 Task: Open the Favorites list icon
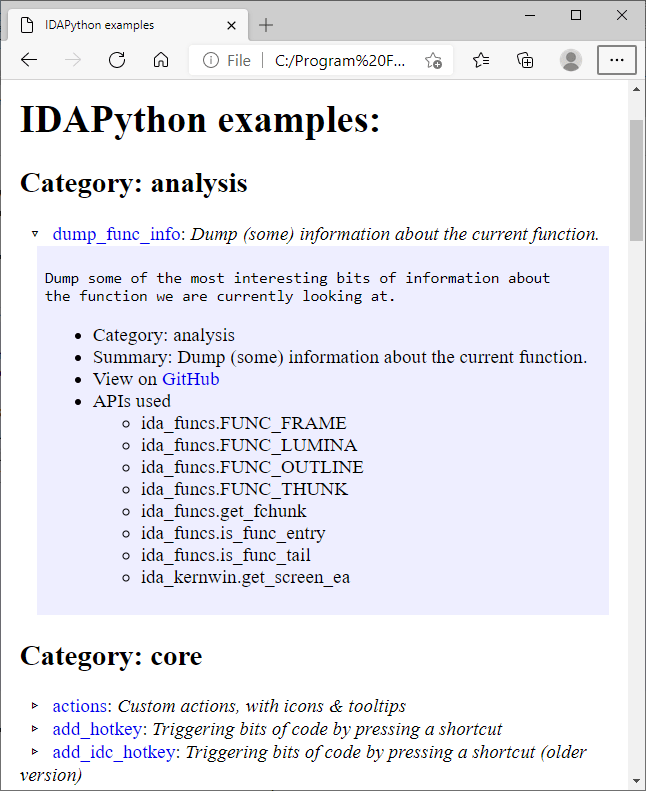tap(481, 60)
